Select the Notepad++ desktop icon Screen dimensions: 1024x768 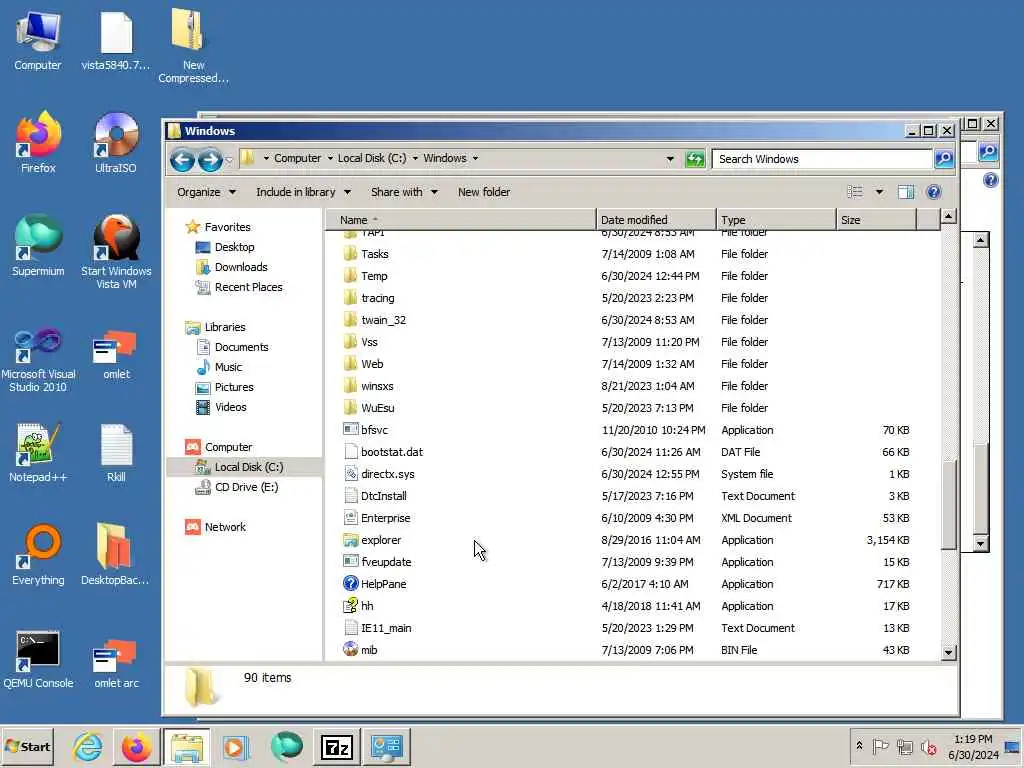coord(38,453)
